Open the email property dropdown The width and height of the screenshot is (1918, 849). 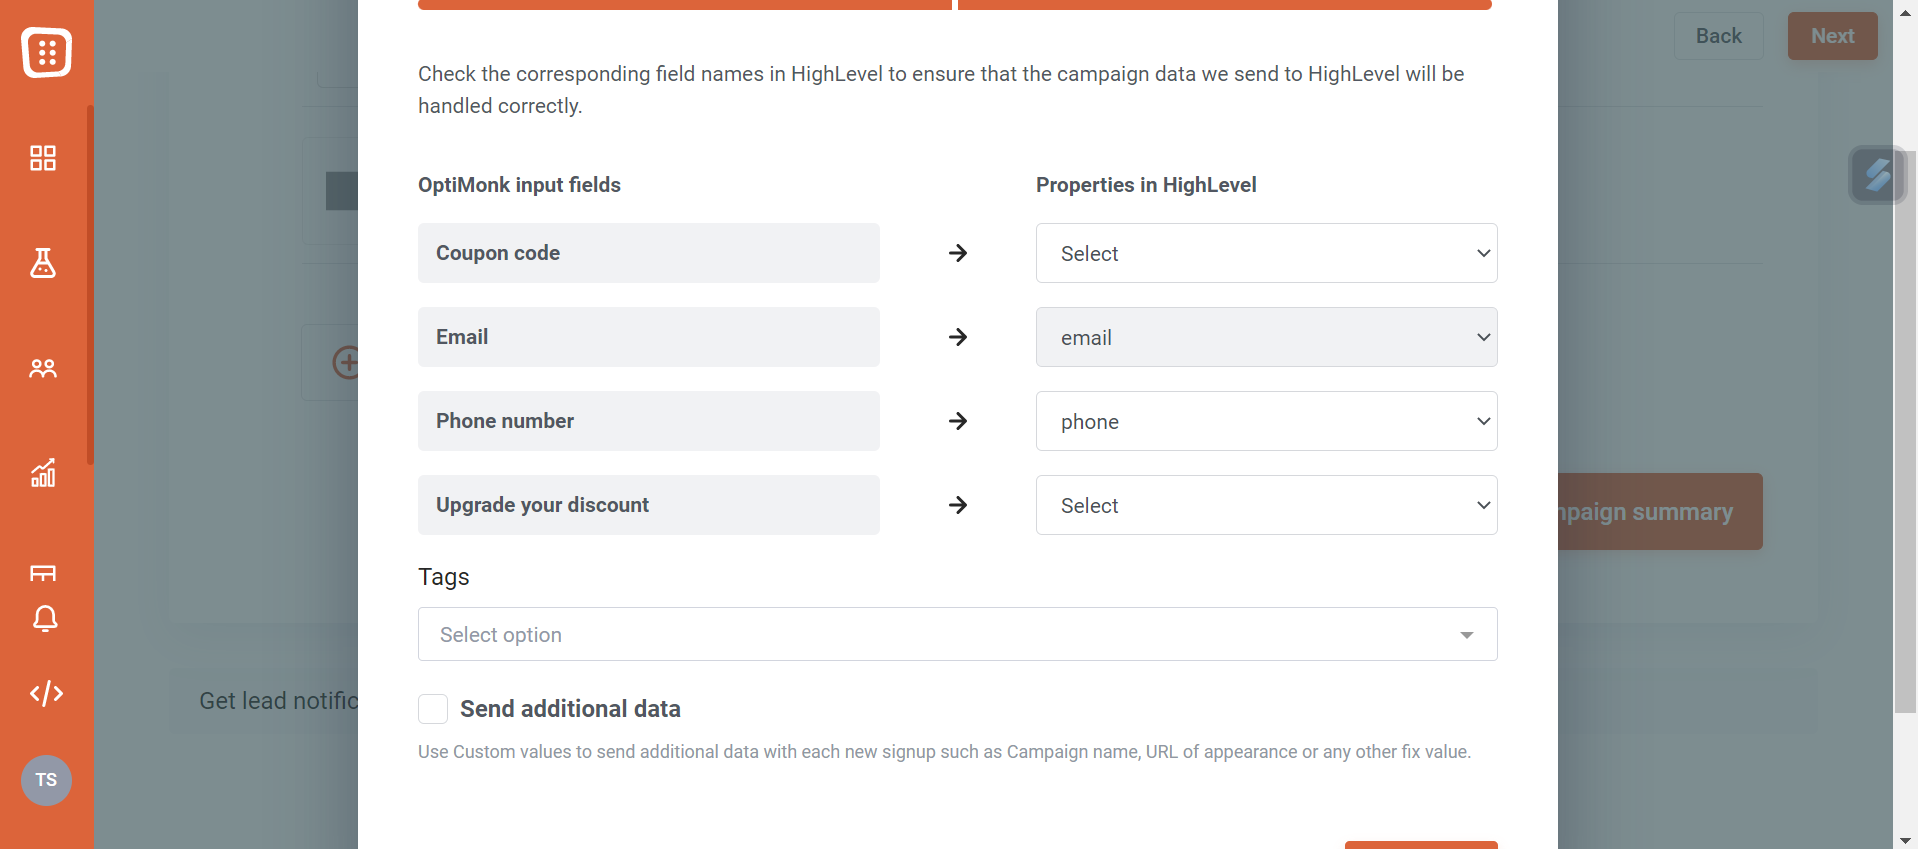[1266, 337]
